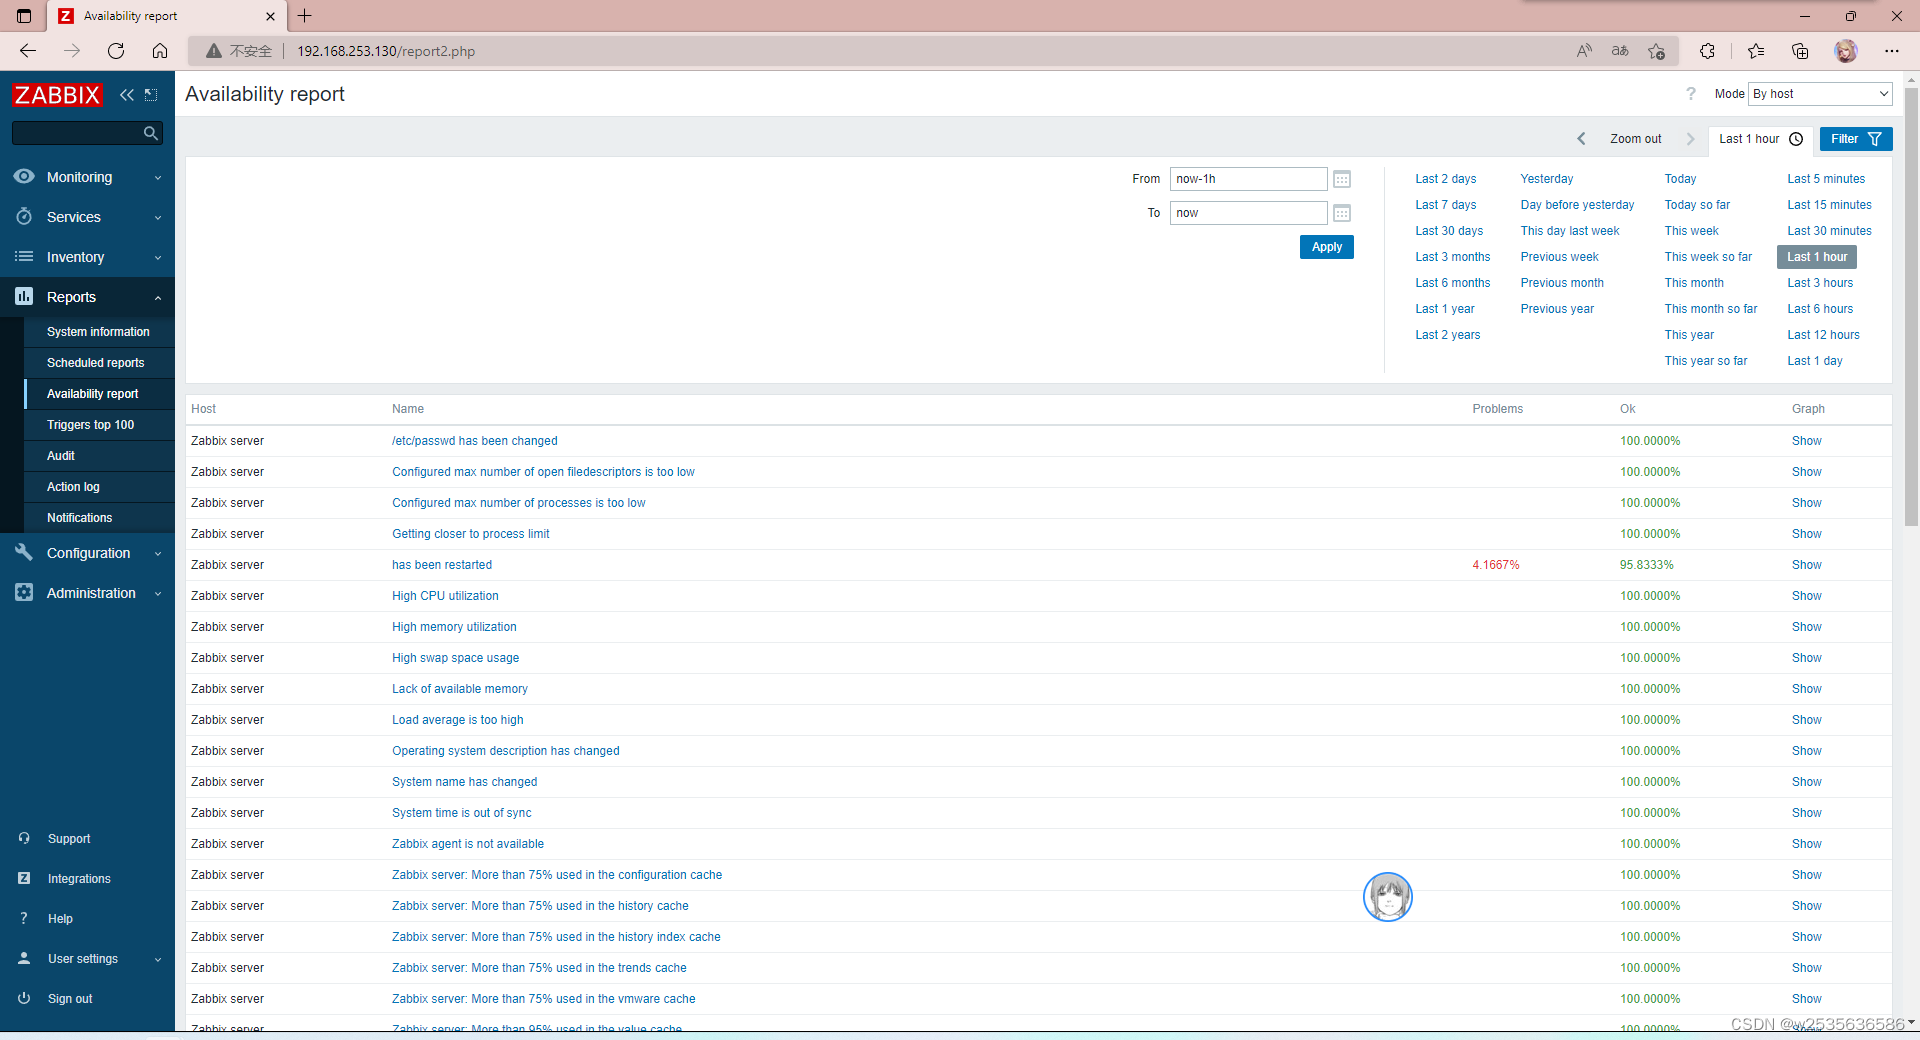This screenshot has width=1920, height=1040.
Task: Show graph for /etc/passwd has been changed
Action: click(x=1806, y=441)
